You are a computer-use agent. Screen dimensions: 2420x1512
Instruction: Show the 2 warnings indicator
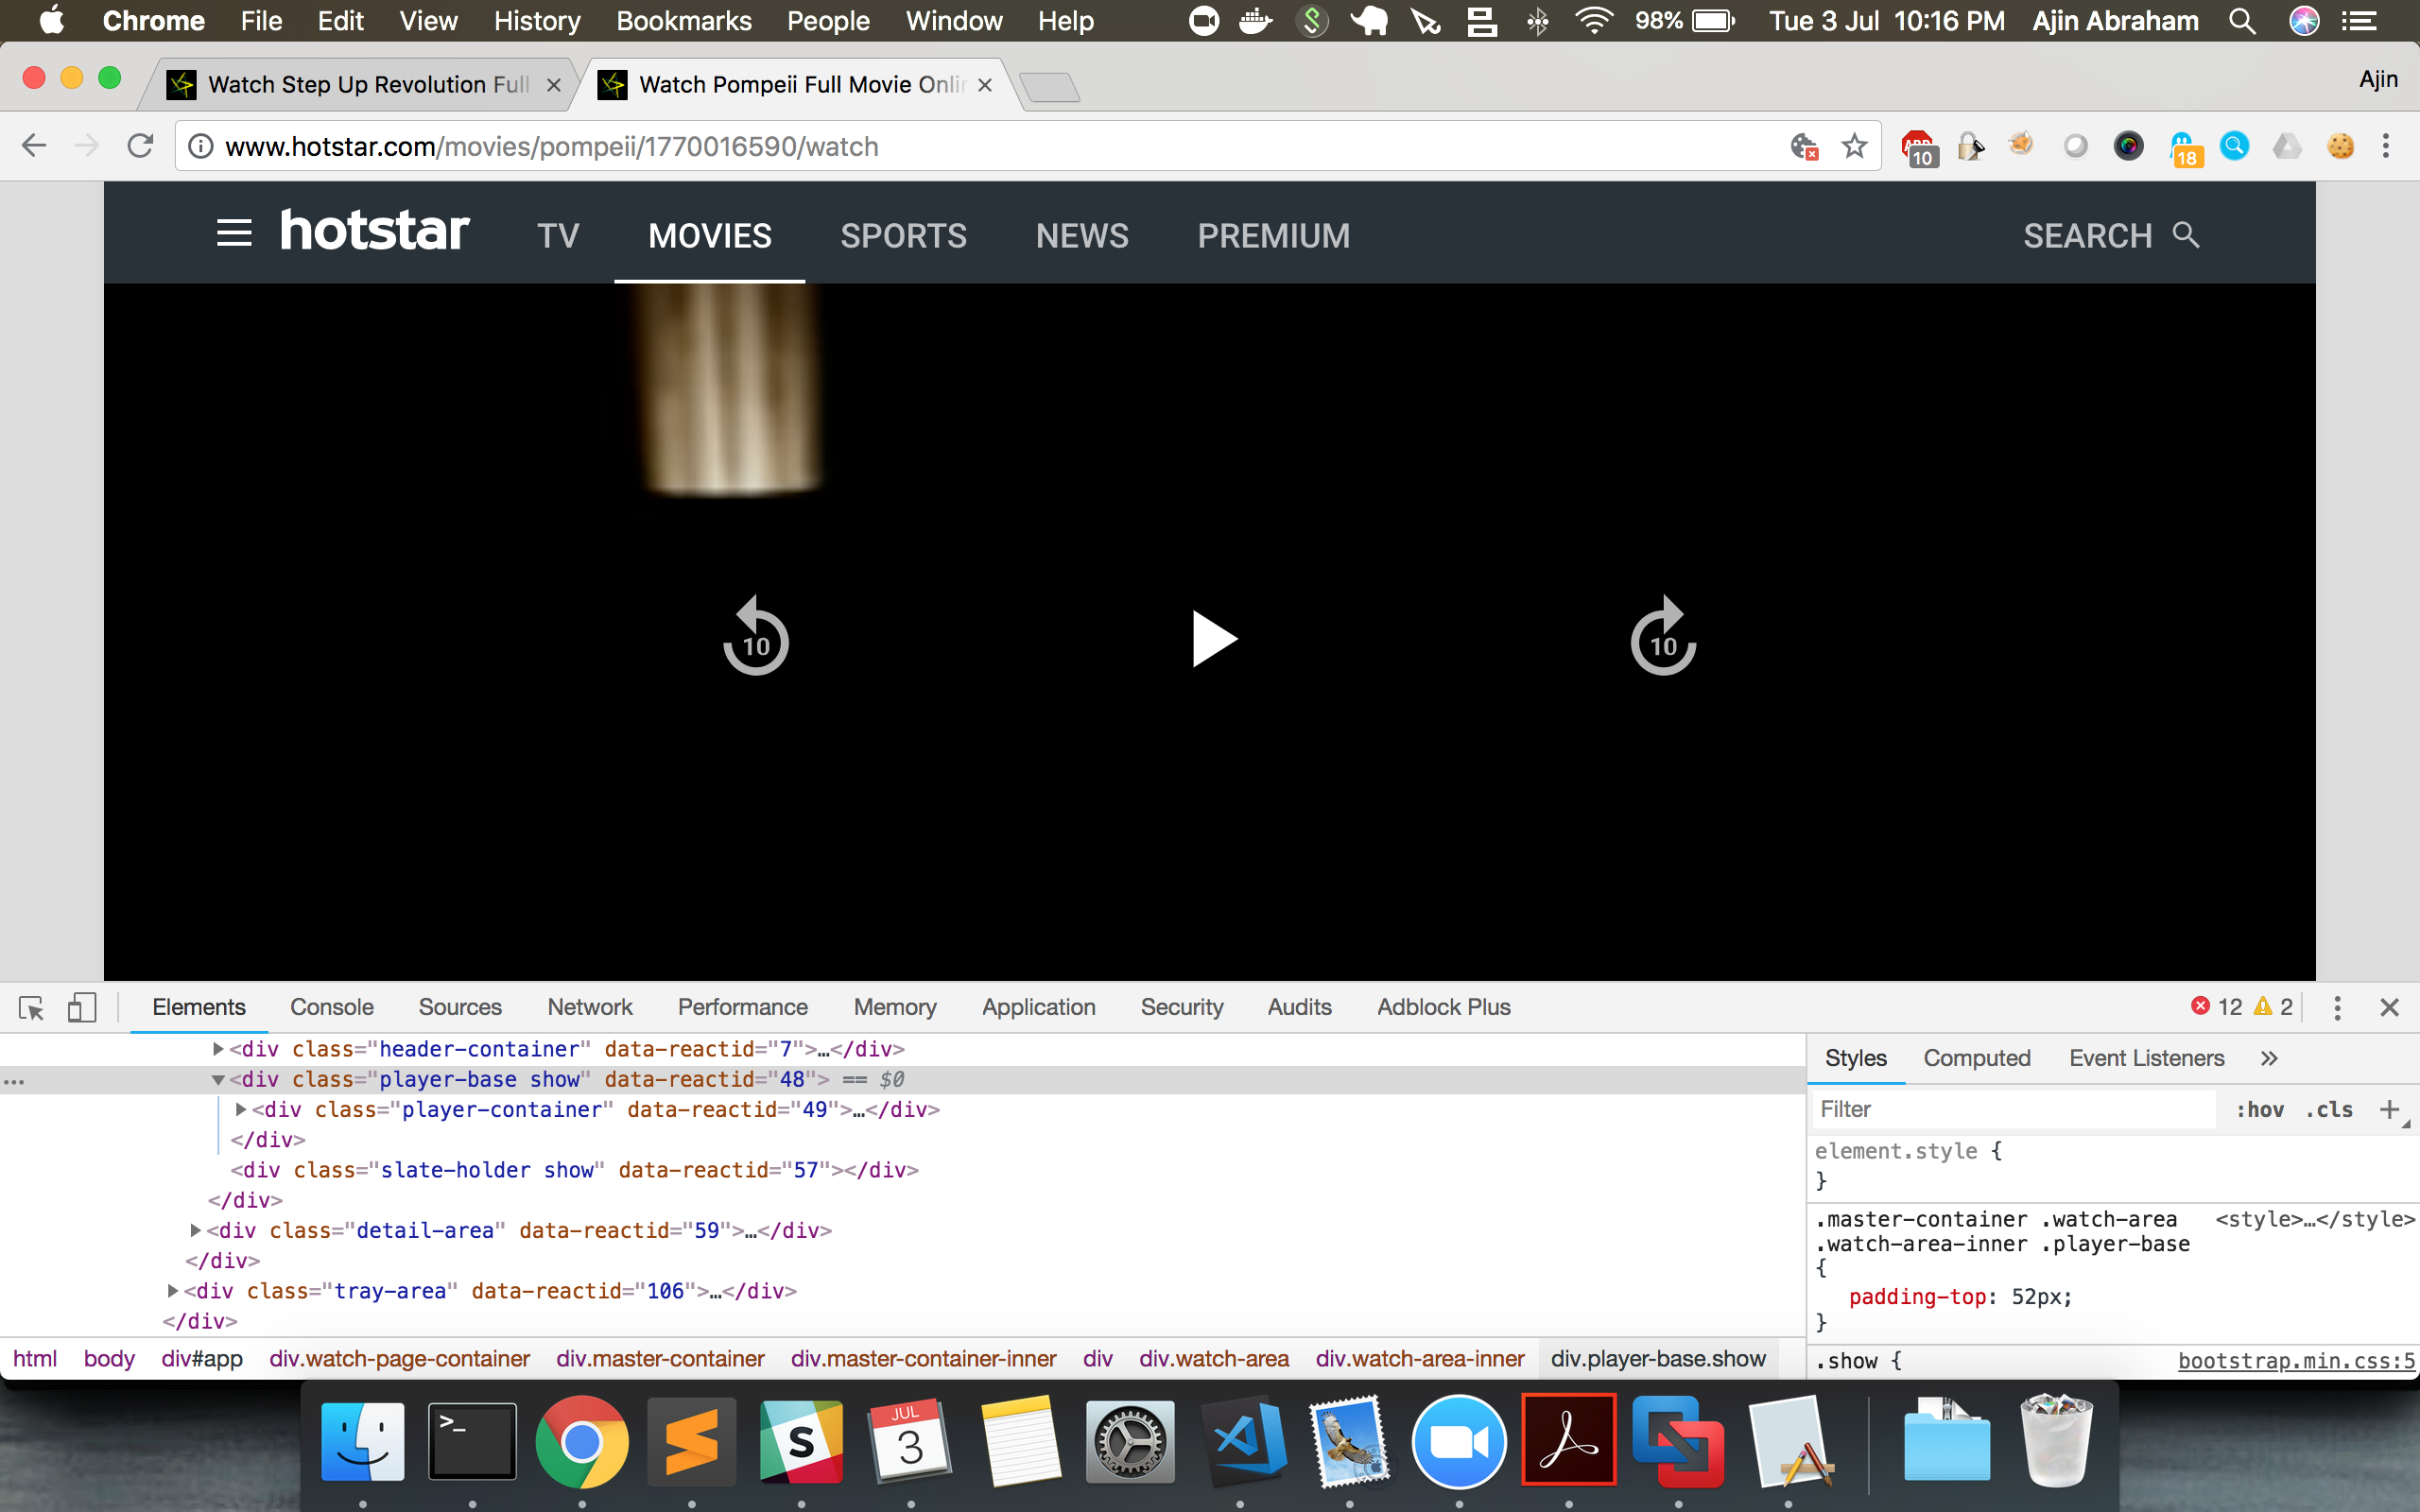tap(2272, 1007)
